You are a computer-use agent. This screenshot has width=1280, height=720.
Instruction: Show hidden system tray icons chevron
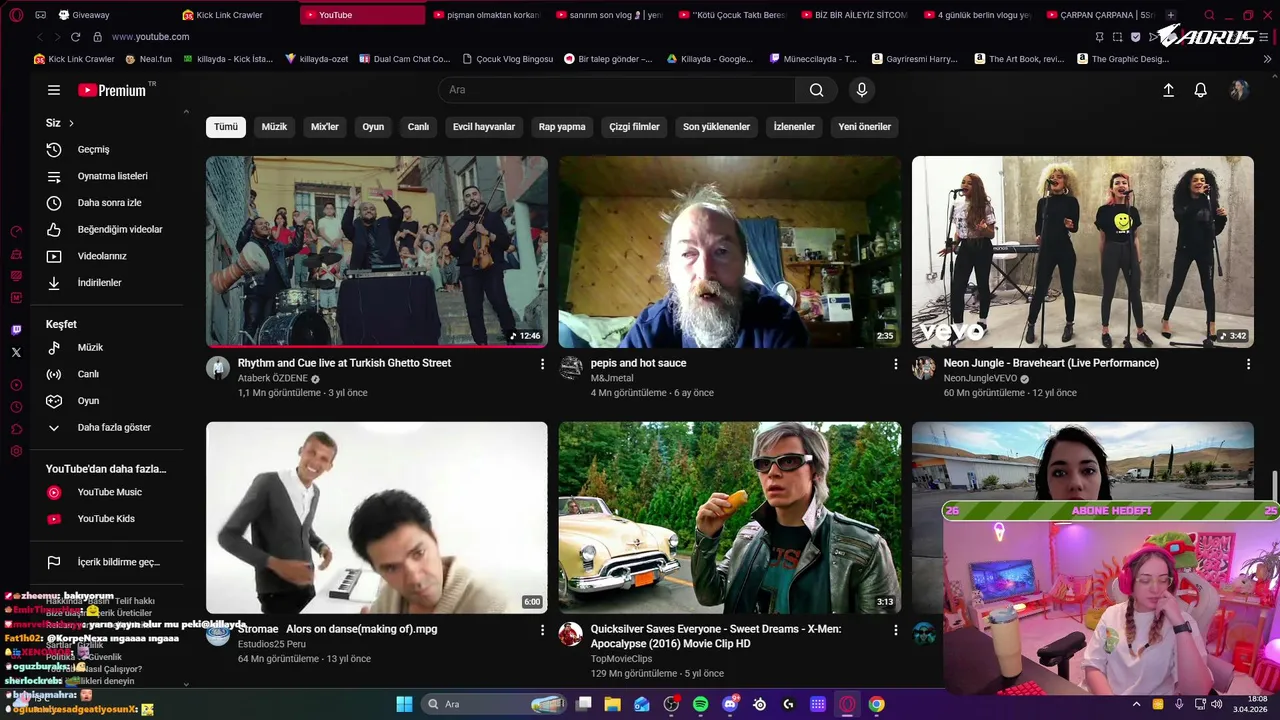[1136, 704]
